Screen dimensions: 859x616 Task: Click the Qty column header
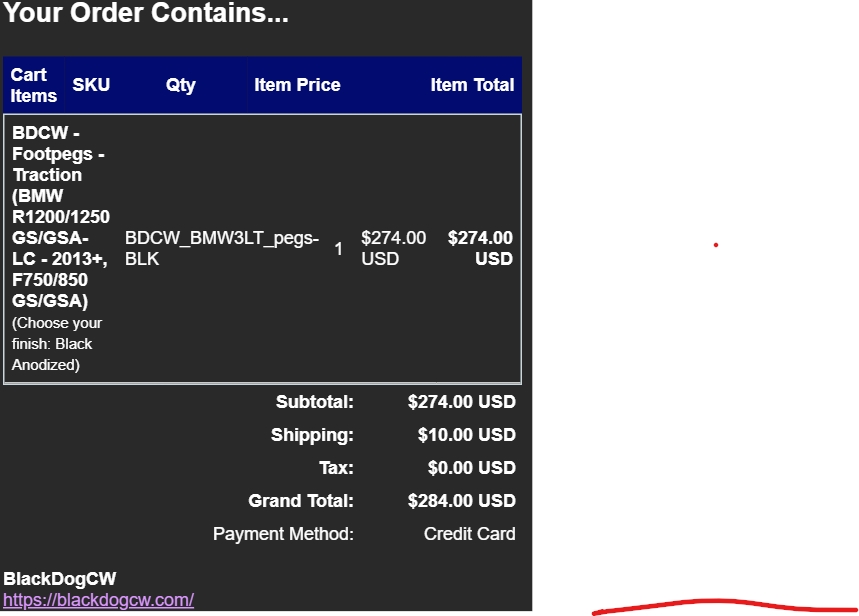point(181,86)
